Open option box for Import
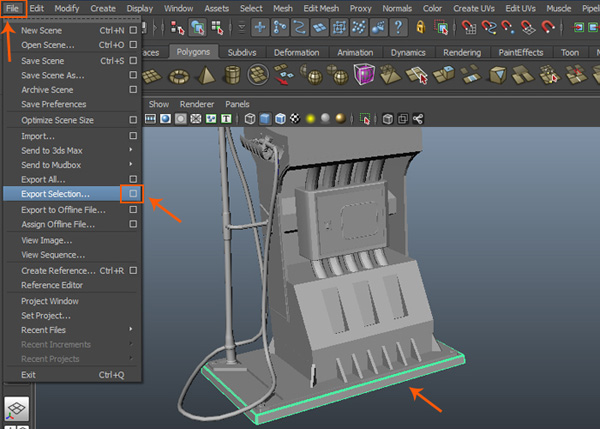 [x=133, y=136]
